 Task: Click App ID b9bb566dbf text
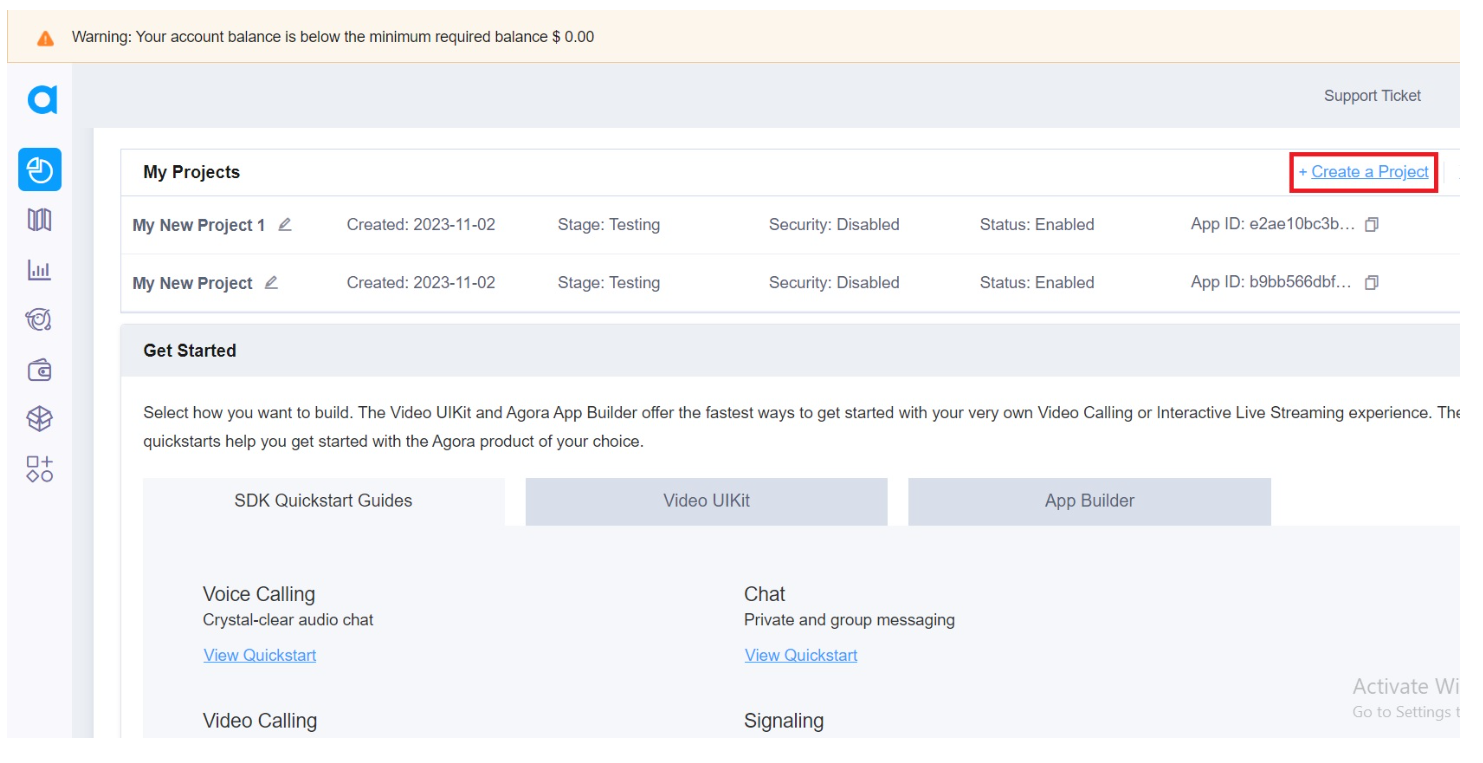point(1271,282)
